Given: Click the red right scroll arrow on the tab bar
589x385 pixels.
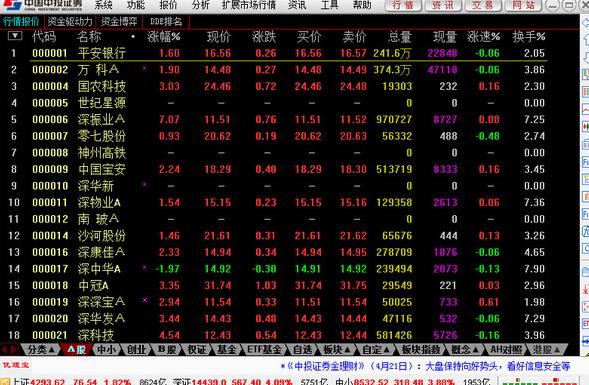Looking at the screenshot, I should pos(14,350).
